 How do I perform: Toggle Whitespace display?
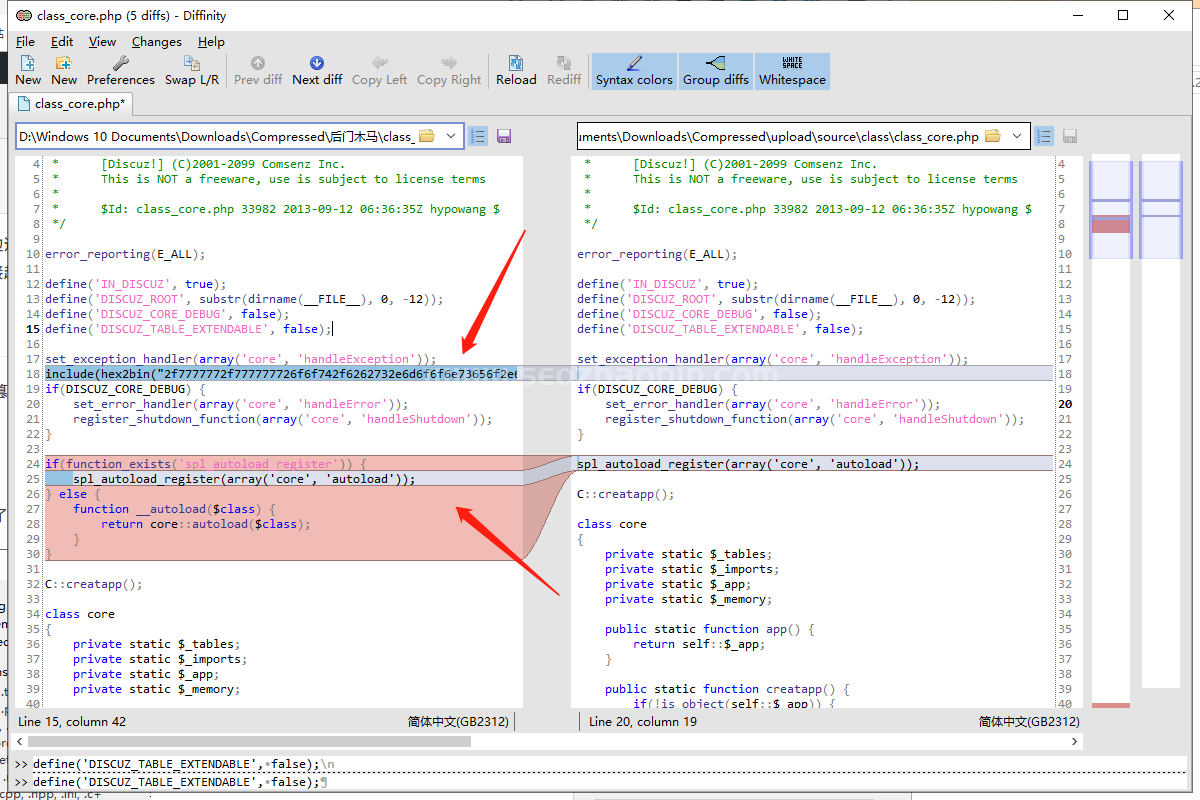(x=792, y=71)
